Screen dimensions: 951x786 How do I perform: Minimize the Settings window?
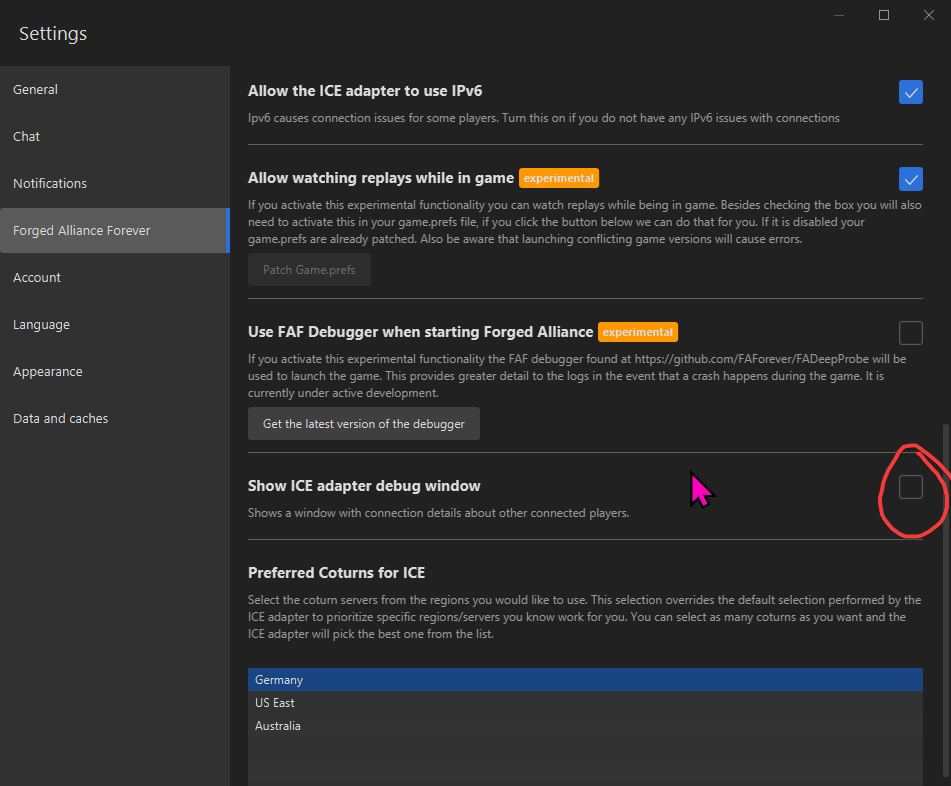839,15
